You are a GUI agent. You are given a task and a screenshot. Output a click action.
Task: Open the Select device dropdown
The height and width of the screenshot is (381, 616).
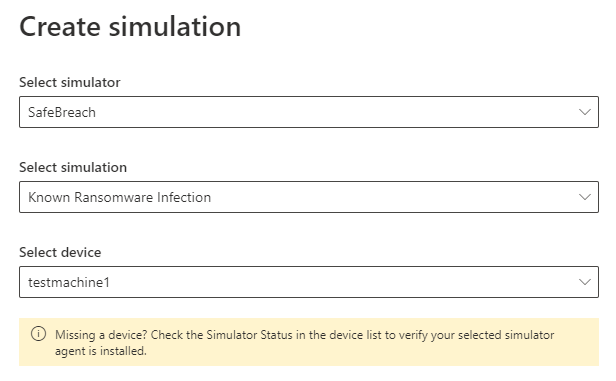point(309,282)
